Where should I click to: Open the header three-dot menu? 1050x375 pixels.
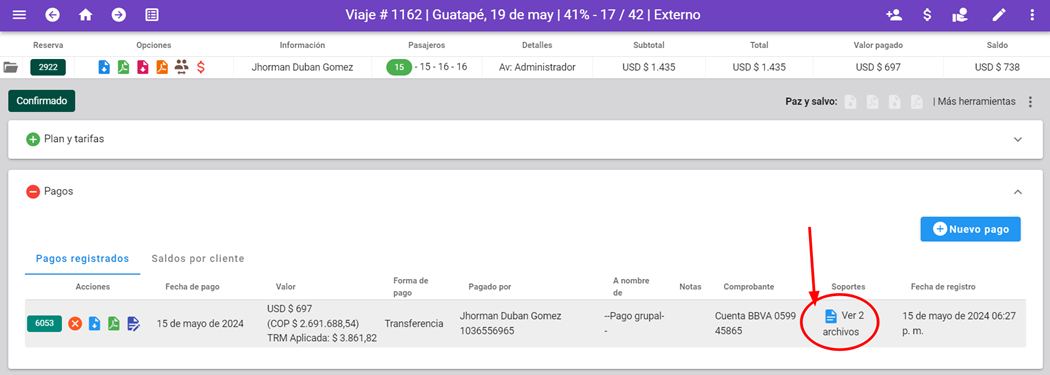point(1031,15)
